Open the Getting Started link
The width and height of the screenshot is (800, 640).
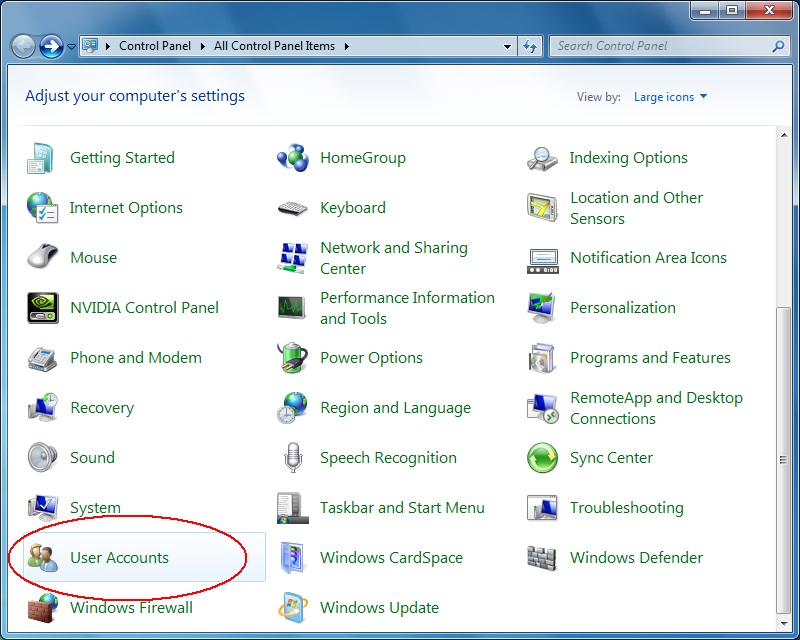click(x=122, y=158)
